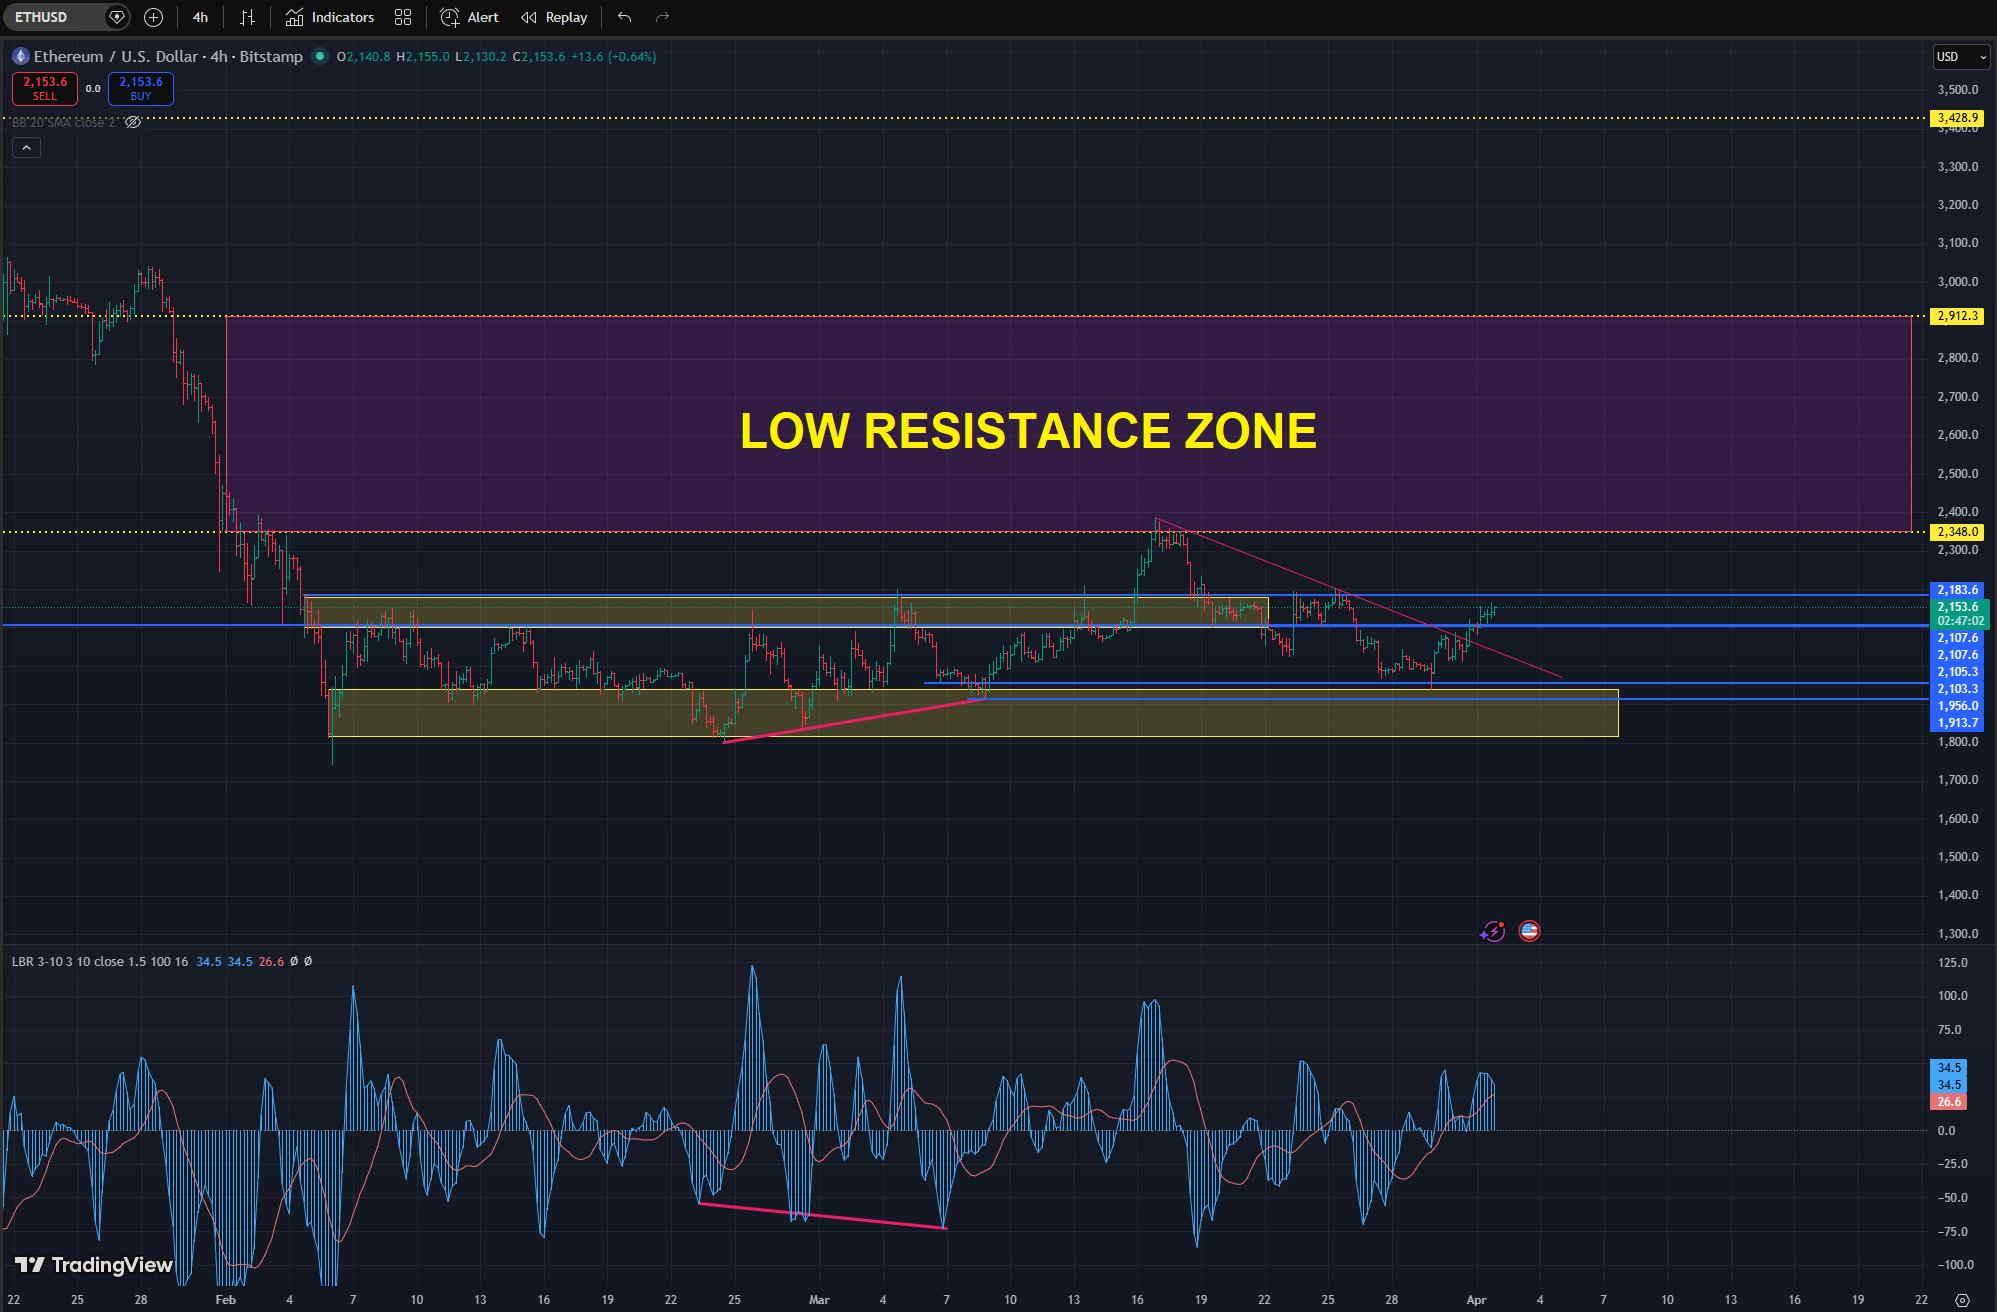Open chart settings gear at bottom right
1997x1312 pixels.
pos(1962,1300)
